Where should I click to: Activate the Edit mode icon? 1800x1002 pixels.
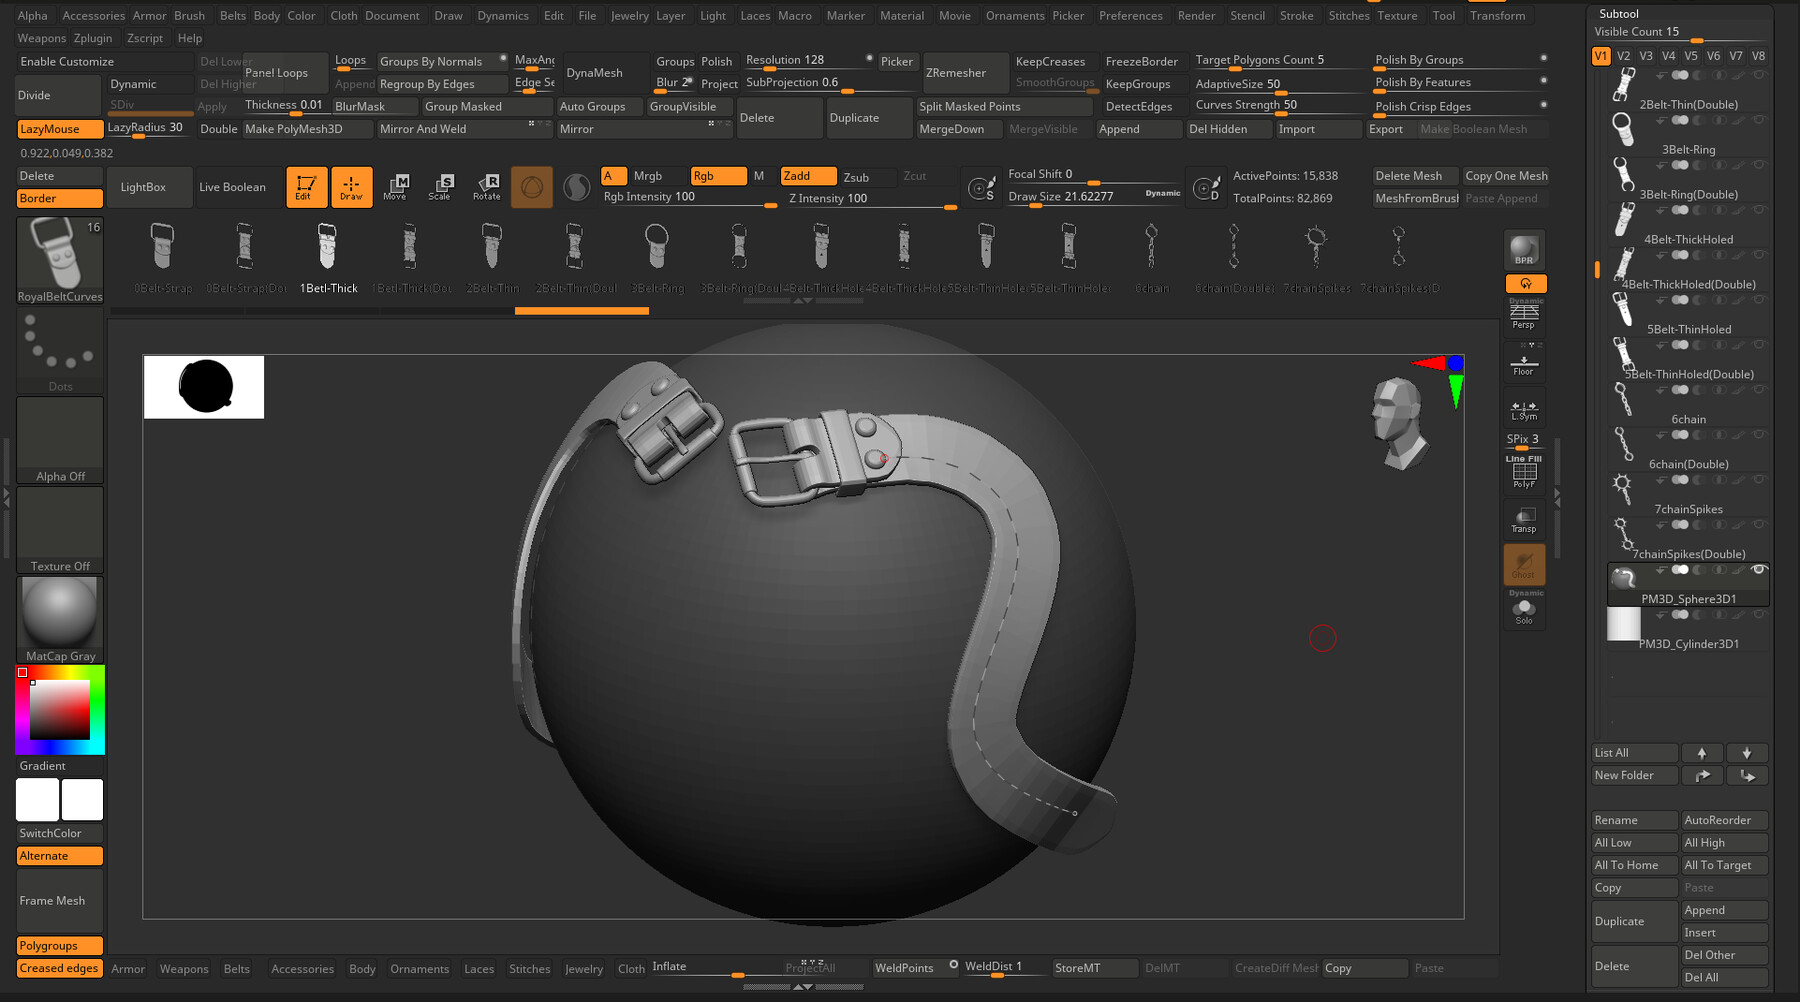click(306, 187)
